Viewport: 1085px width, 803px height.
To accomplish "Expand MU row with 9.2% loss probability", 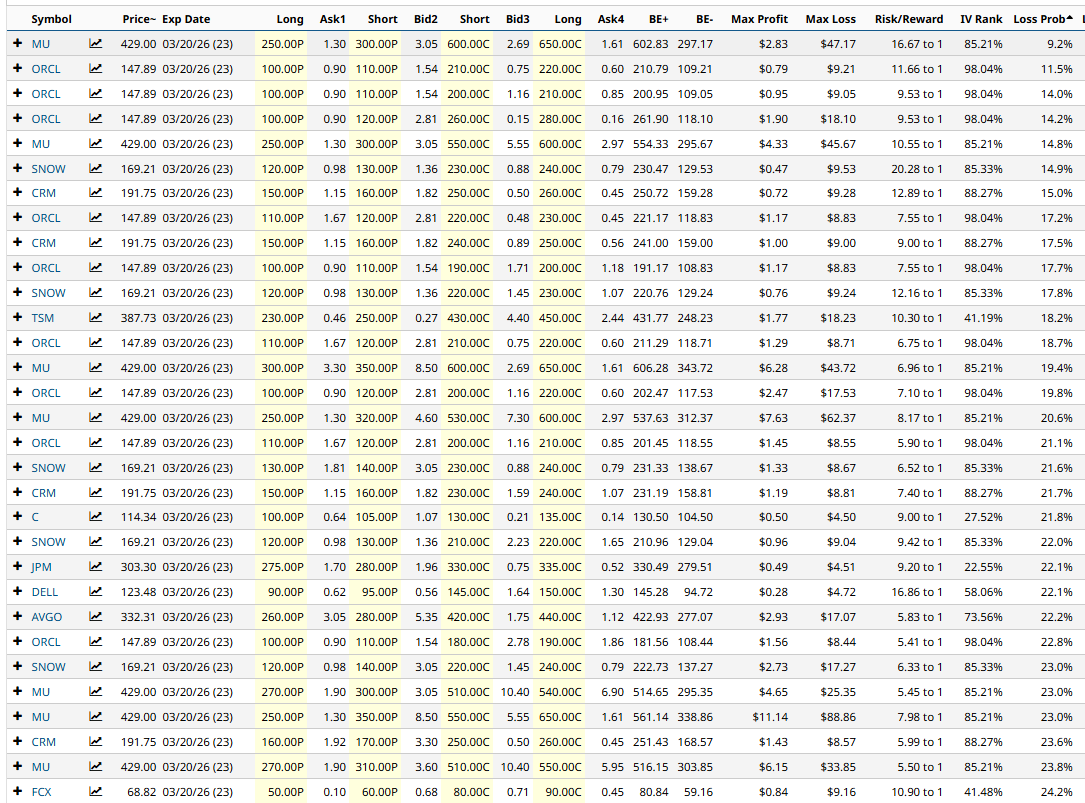I will [x=17, y=43].
